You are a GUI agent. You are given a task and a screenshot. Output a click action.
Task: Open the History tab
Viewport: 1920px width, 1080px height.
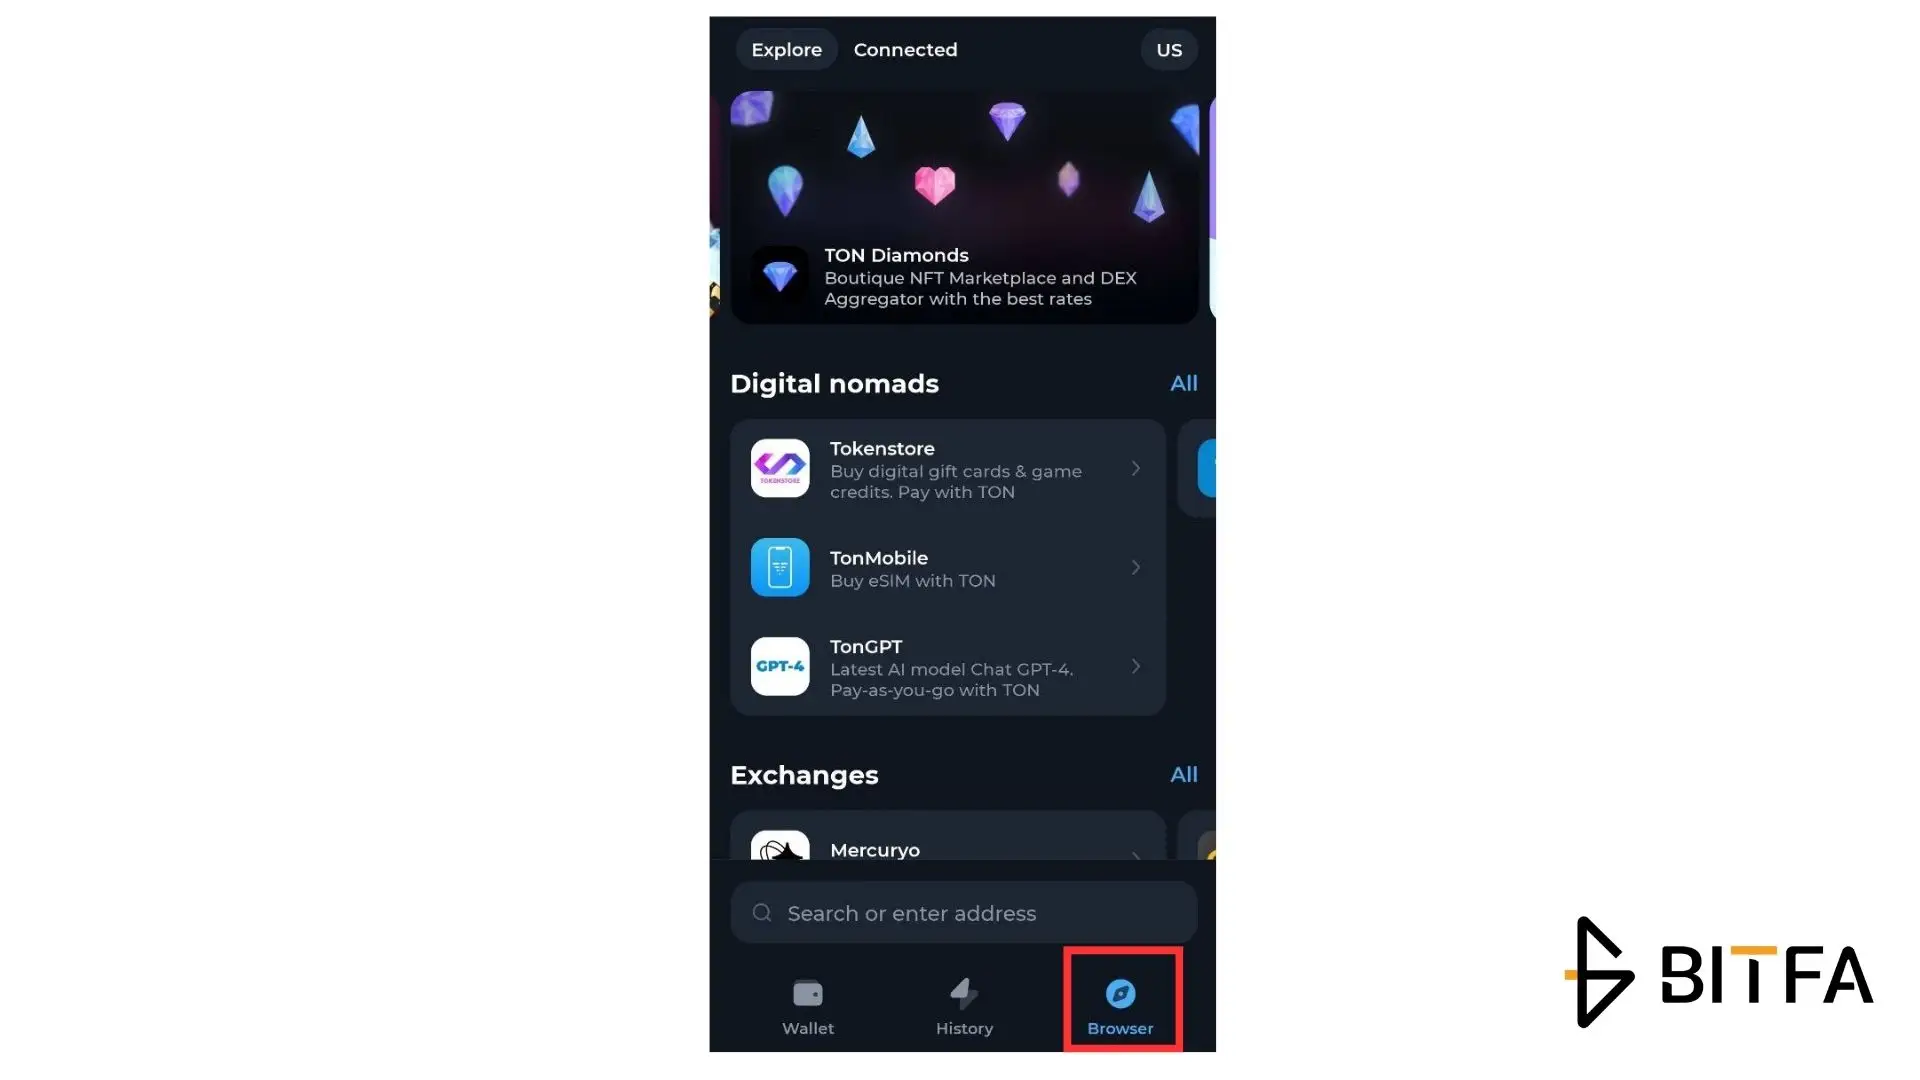point(964,1005)
